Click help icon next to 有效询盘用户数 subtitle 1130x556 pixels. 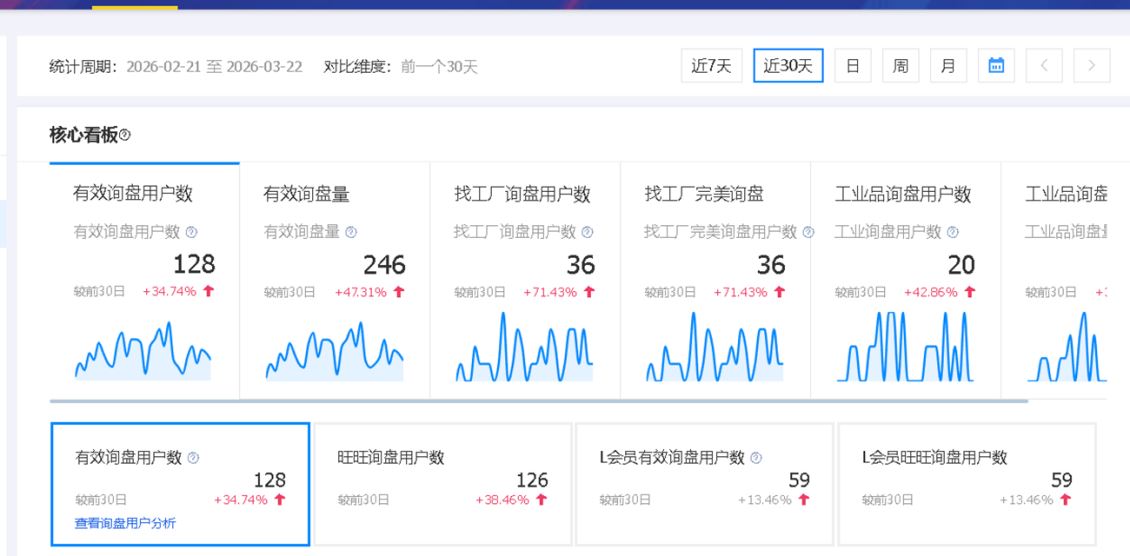click(x=191, y=232)
